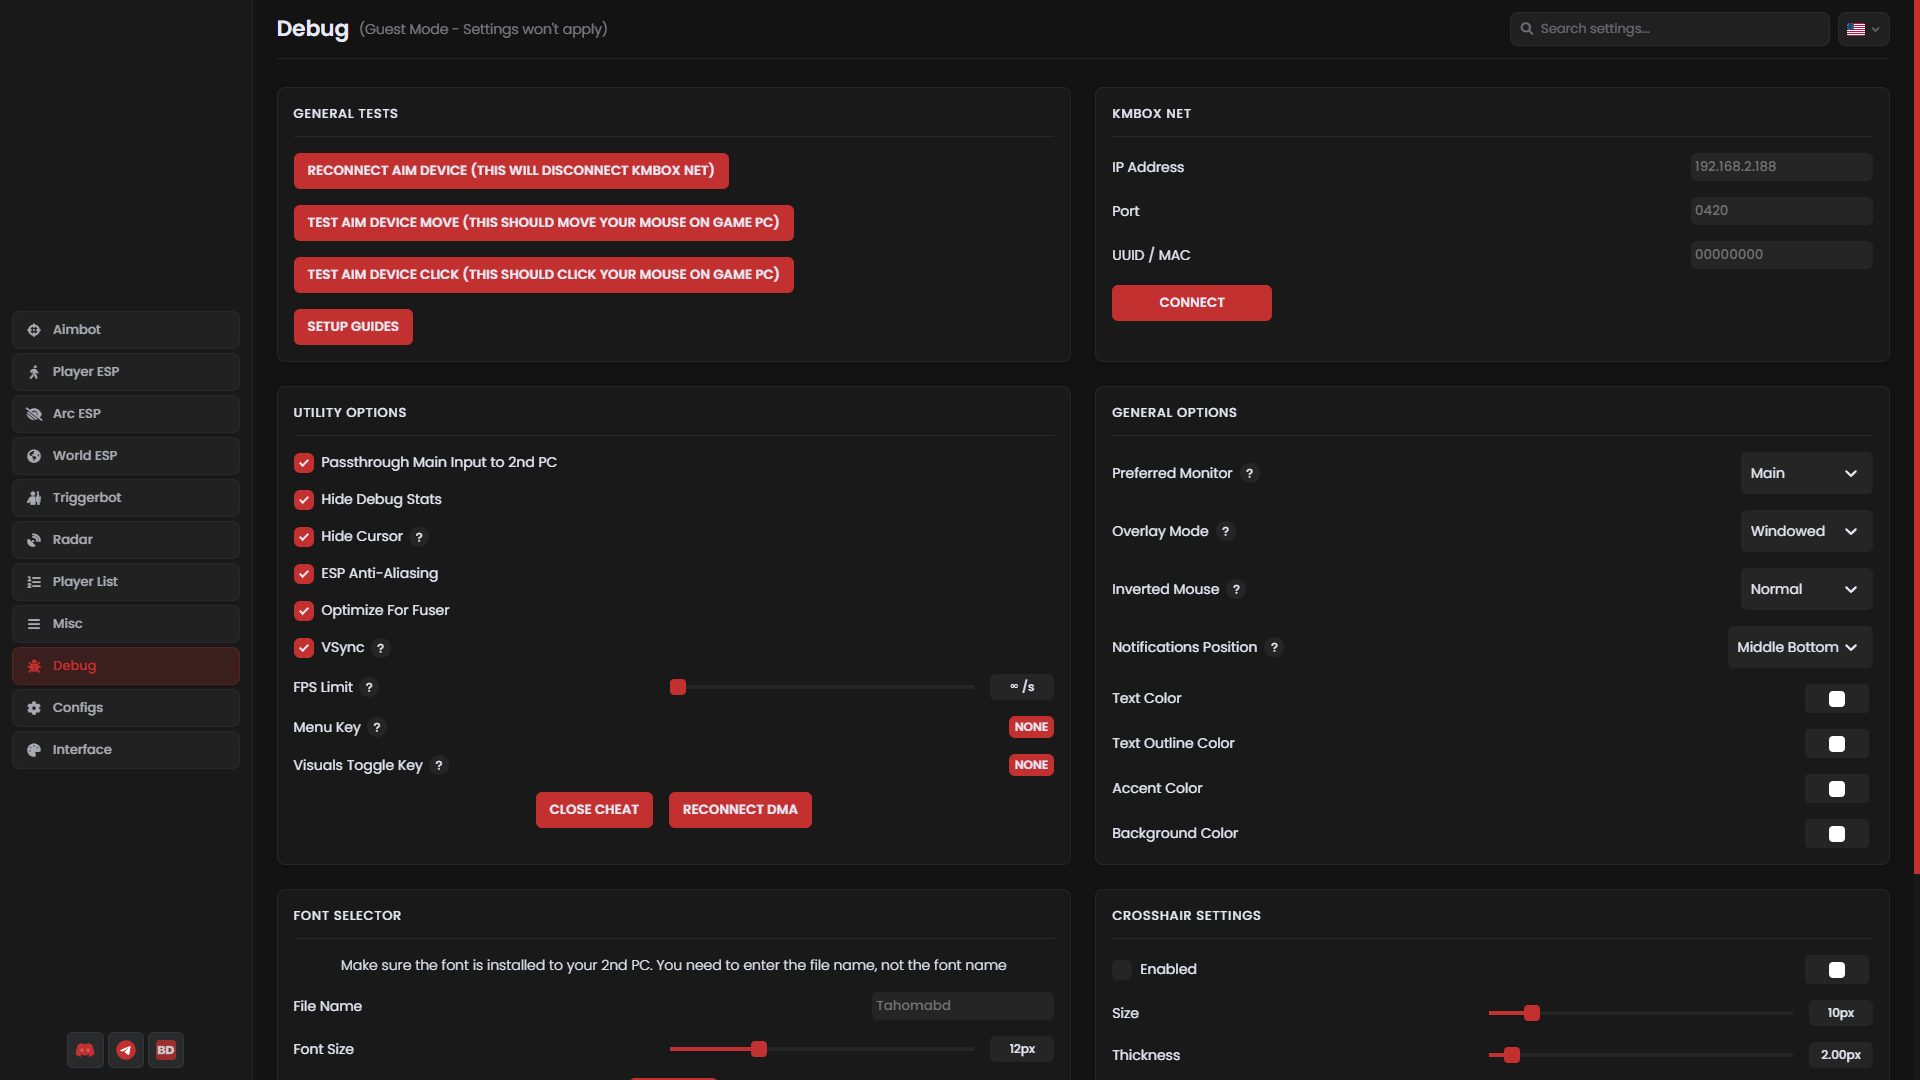The image size is (1920, 1080).
Task: Click Test Aim Device Move button
Action: click(543, 223)
